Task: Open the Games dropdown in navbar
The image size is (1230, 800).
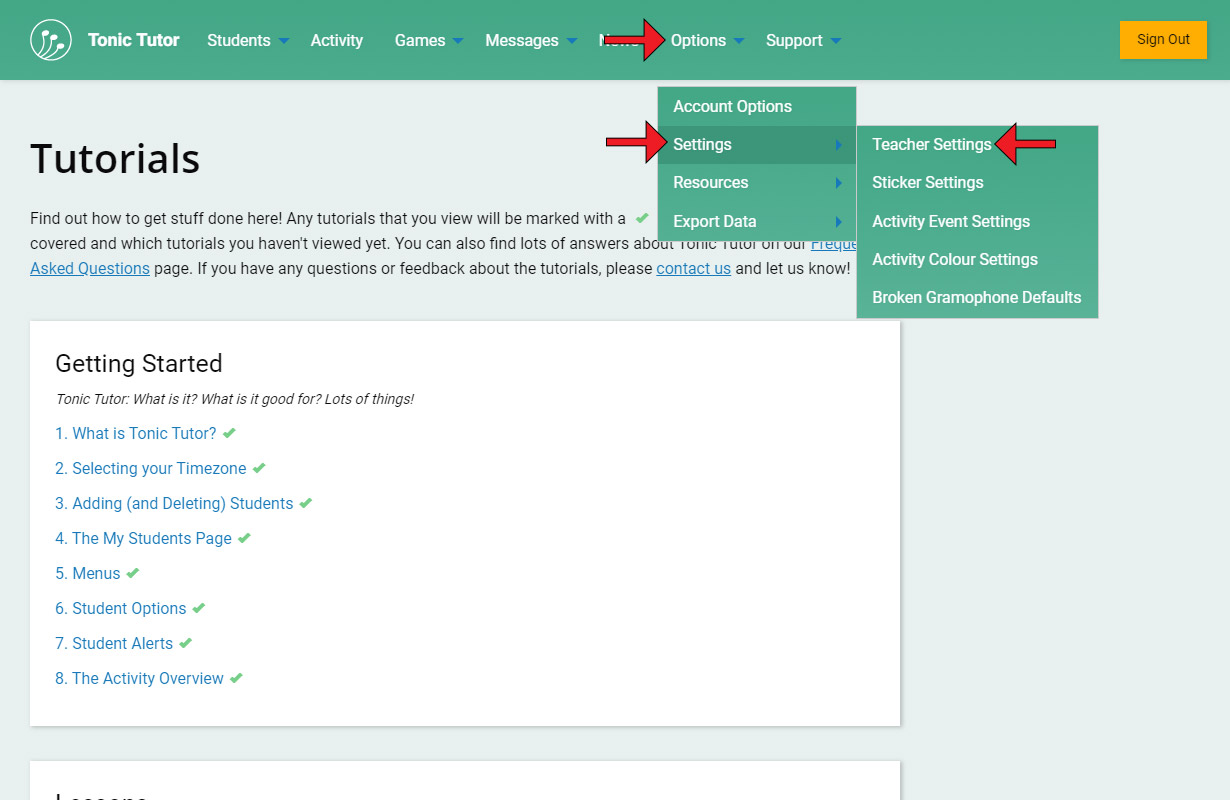Action: coord(429,40)
